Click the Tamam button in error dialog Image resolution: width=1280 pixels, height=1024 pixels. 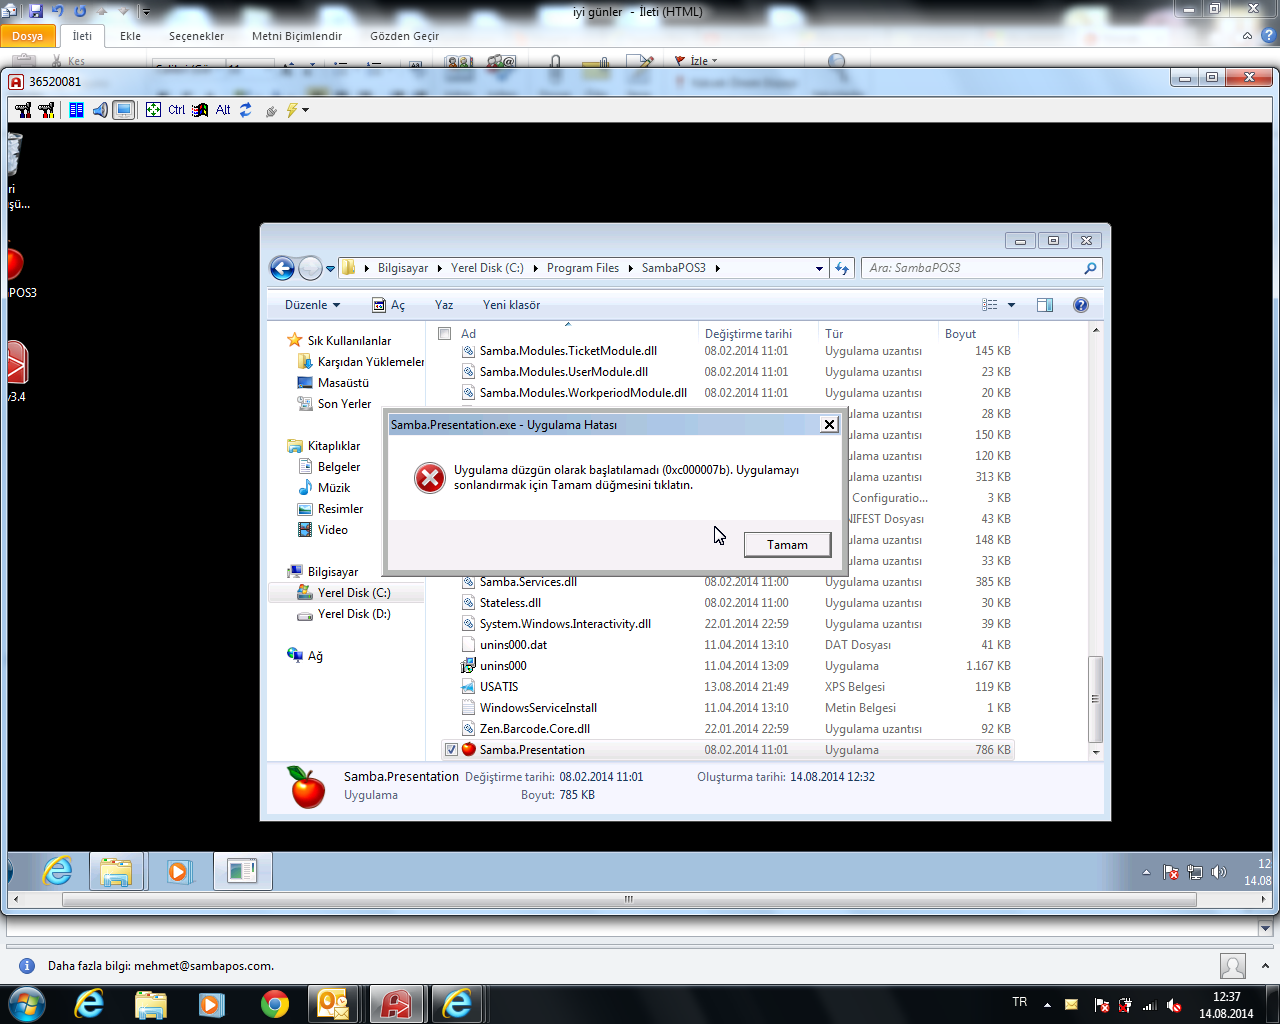pos(787,544)
